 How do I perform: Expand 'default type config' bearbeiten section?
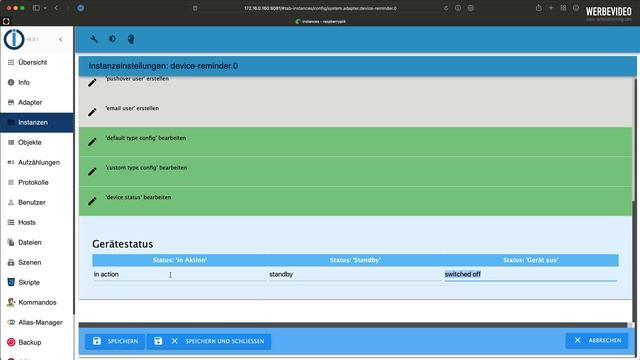click(355, 142)
